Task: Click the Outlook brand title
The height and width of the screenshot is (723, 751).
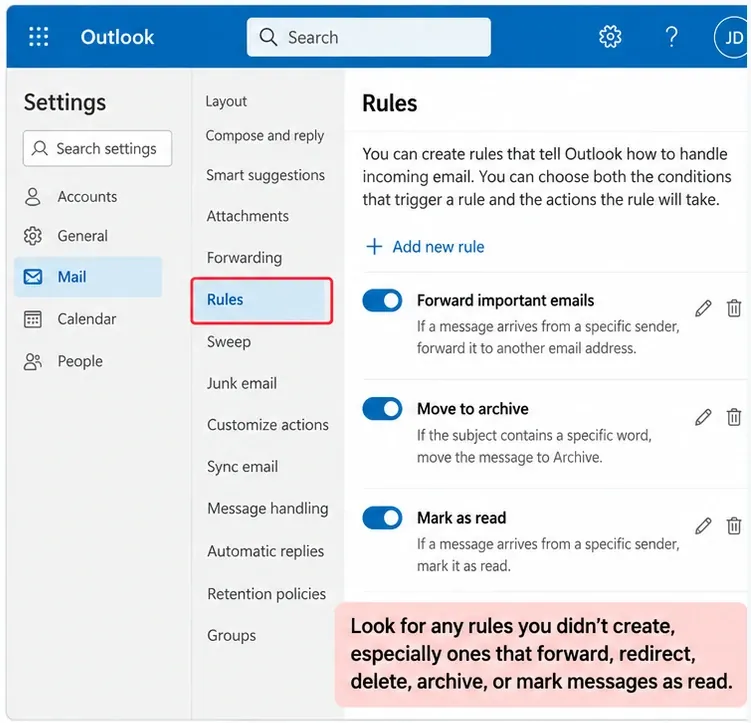Action: pos(117,37)
